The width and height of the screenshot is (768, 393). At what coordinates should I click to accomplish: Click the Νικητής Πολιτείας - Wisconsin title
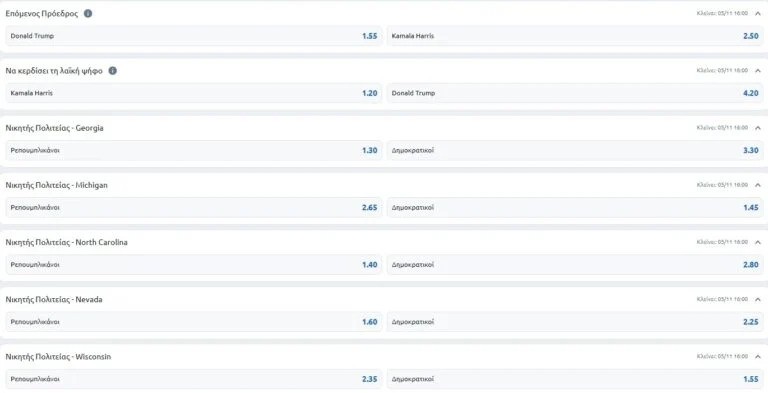[x=58, y=357]
